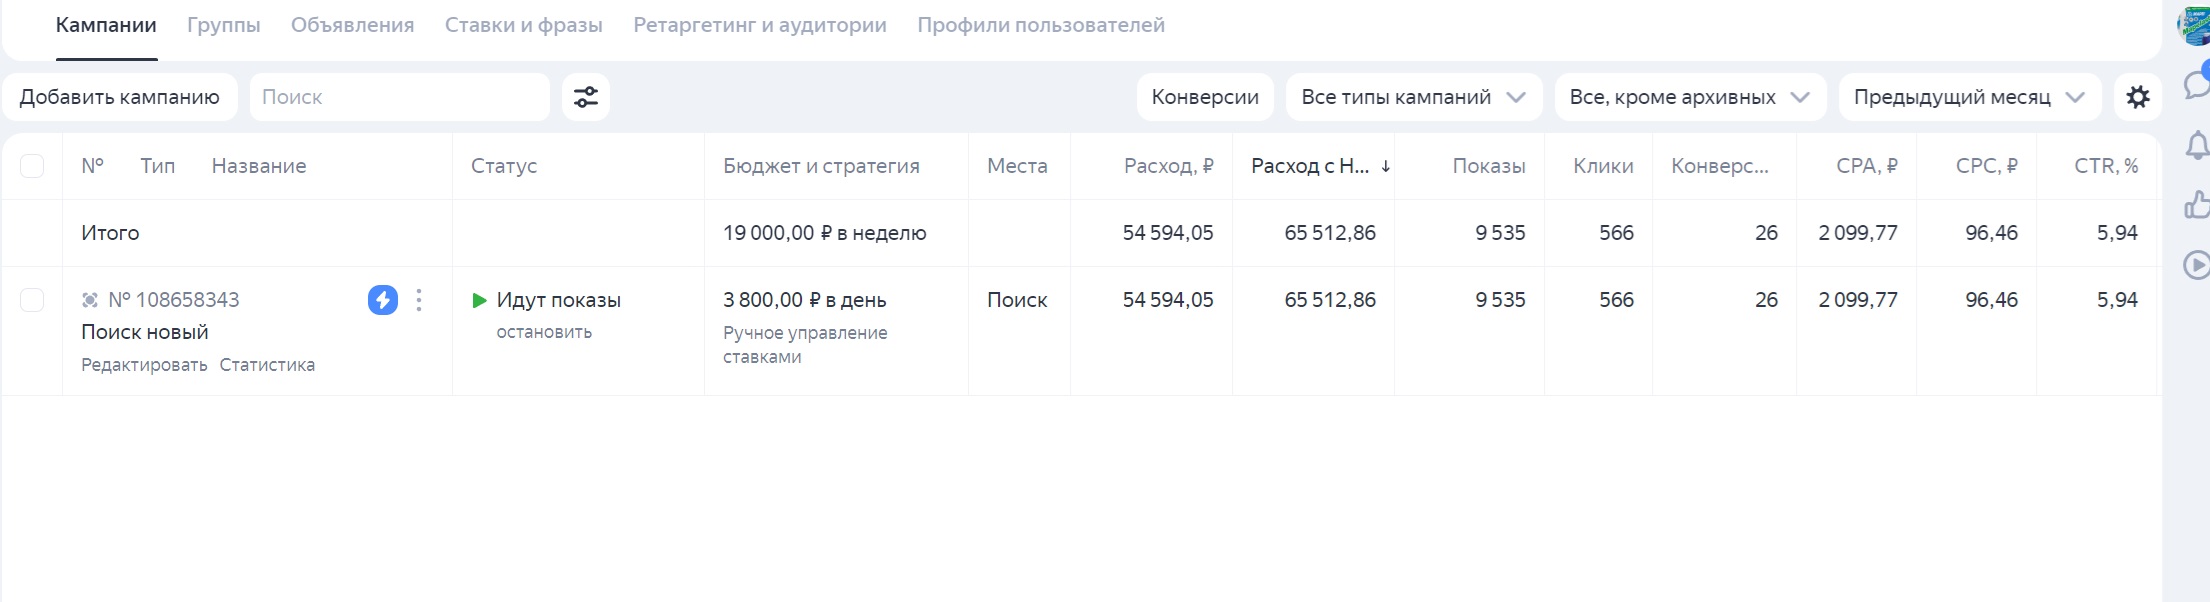Open the Предыдущий месяц period dropdown

click(1969, 97)
